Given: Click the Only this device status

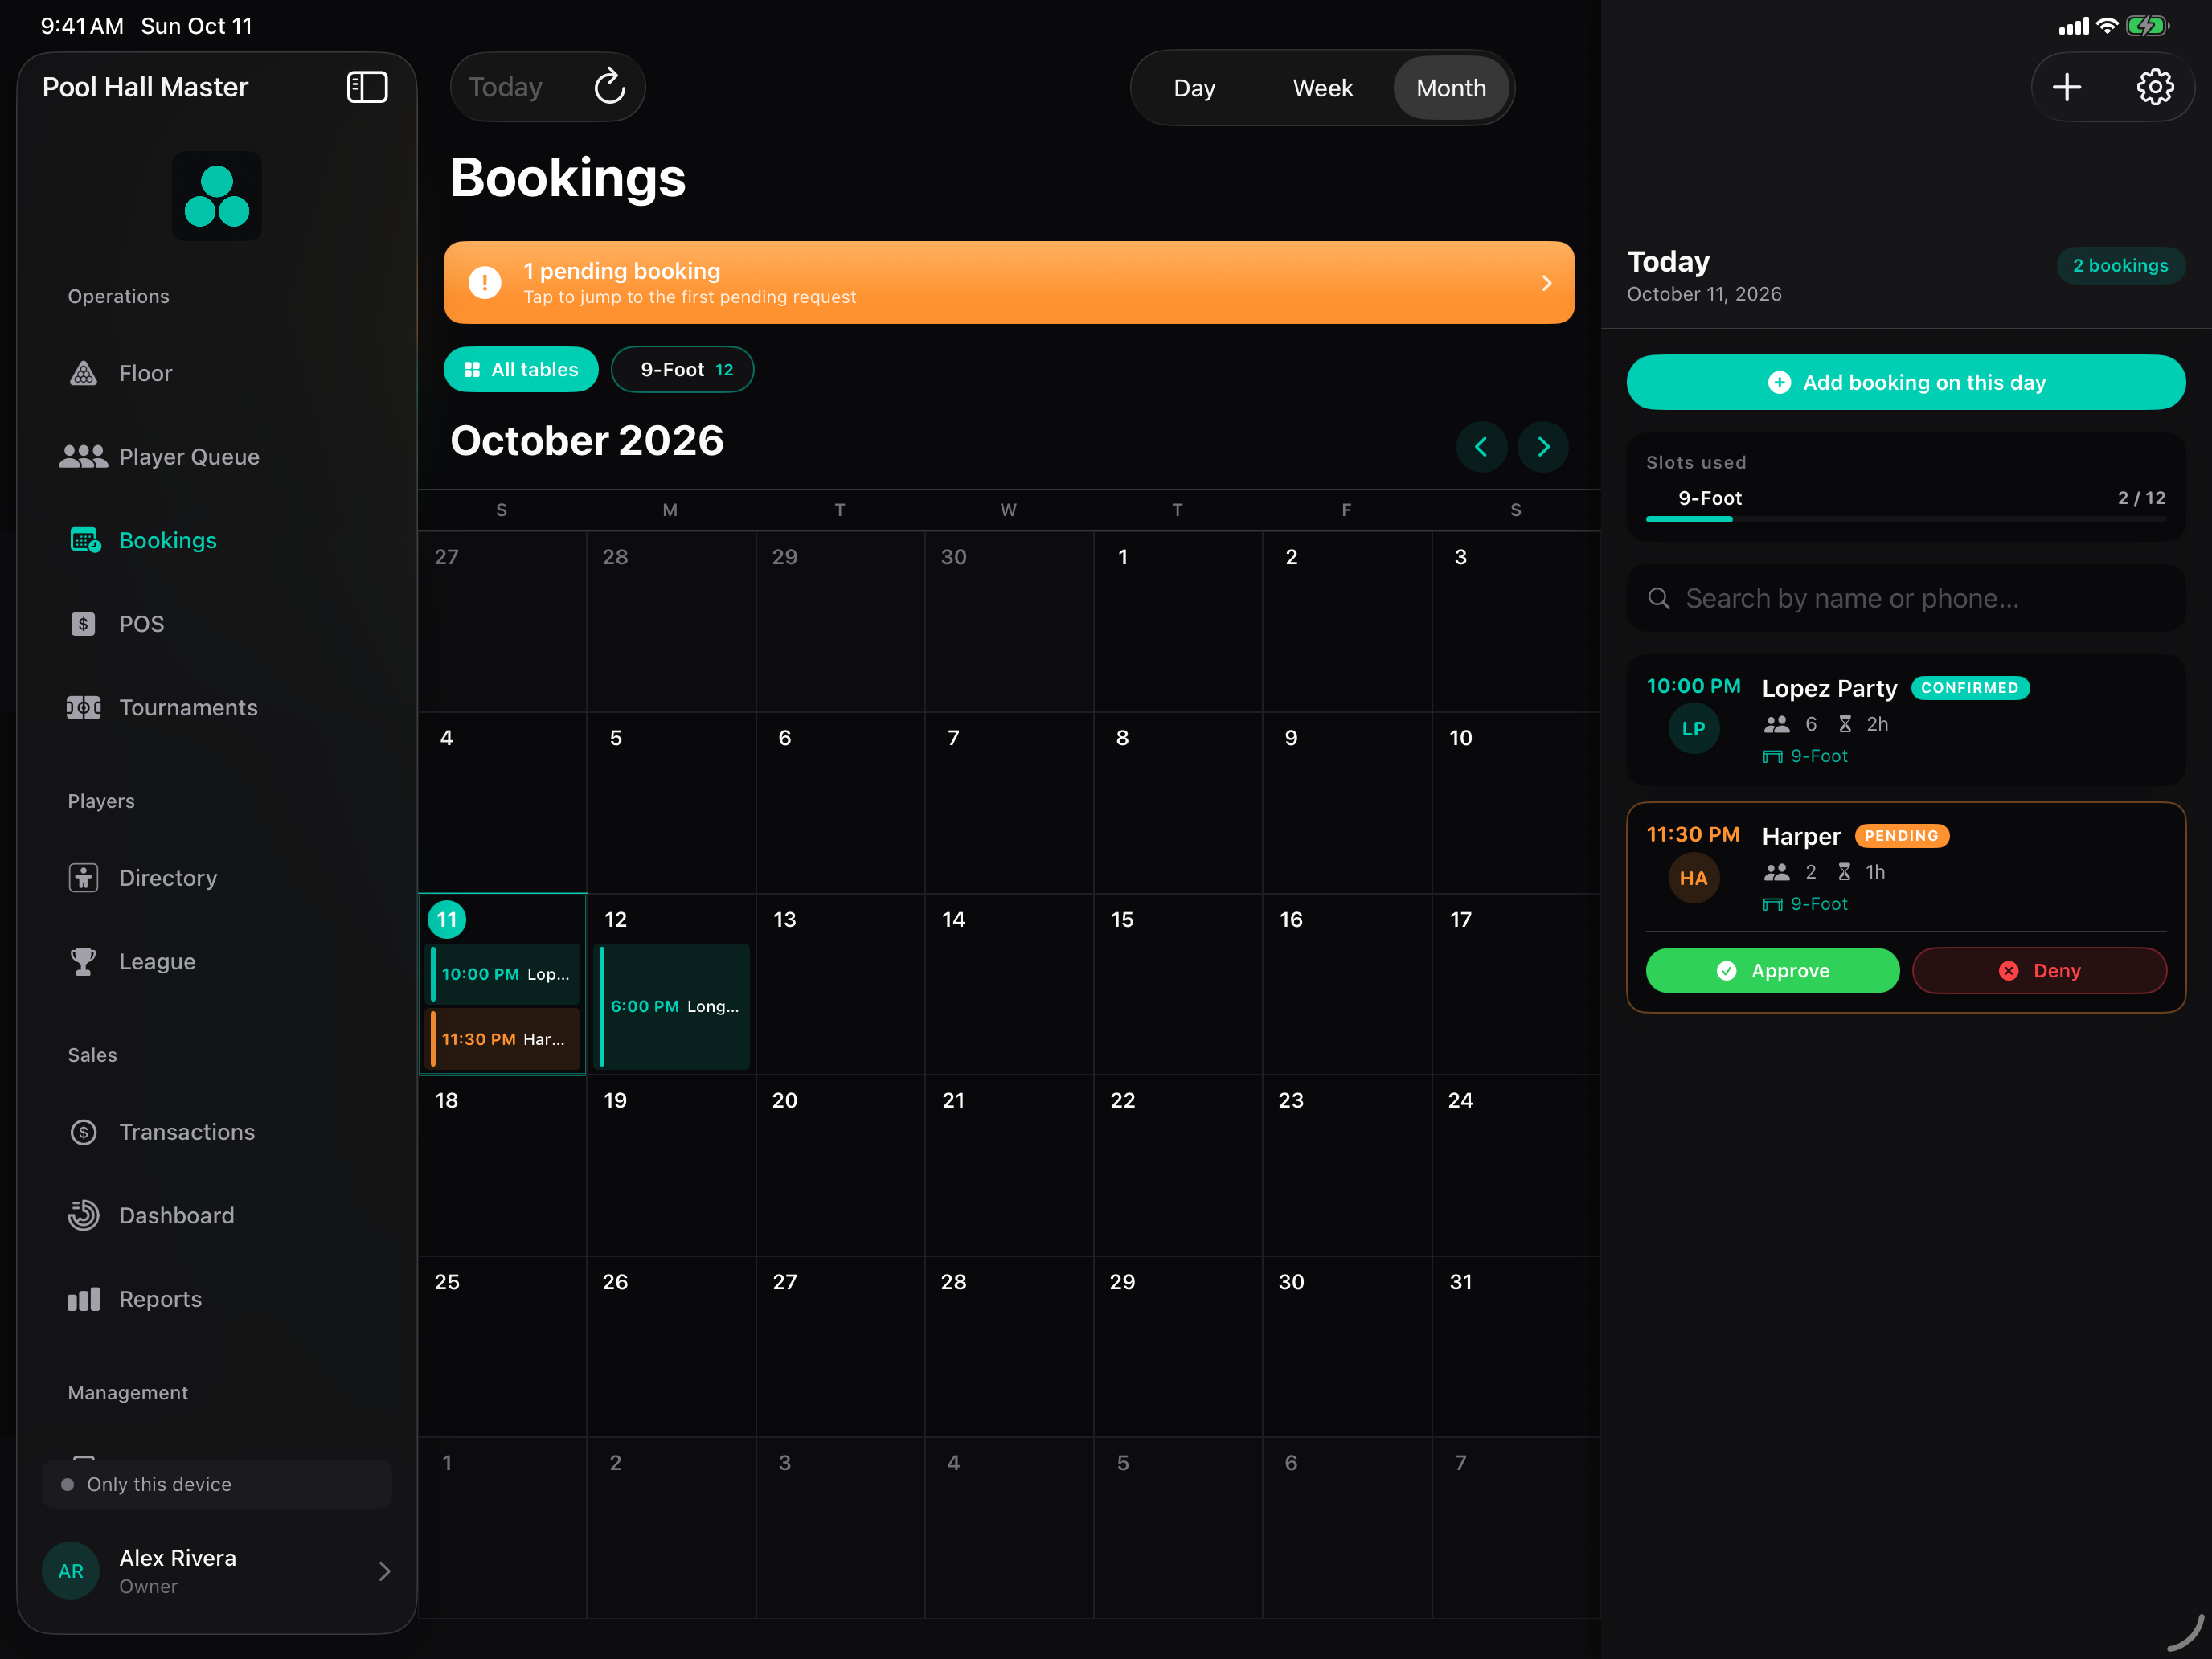Looking at the screenshot, I should (x=217, y=1484).
